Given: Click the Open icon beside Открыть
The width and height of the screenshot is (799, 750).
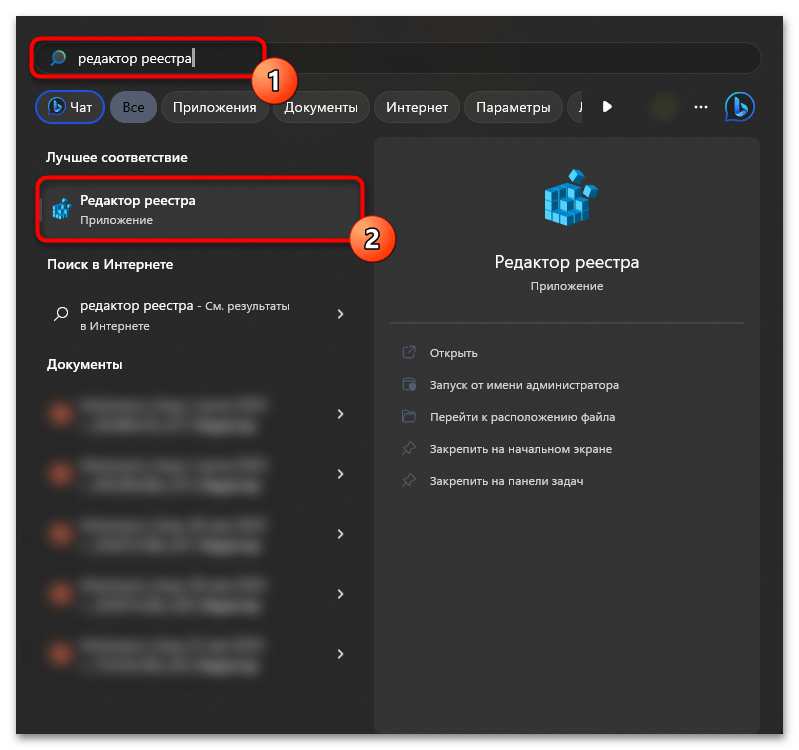Looking at the screenshot, I should click(409, 352).
